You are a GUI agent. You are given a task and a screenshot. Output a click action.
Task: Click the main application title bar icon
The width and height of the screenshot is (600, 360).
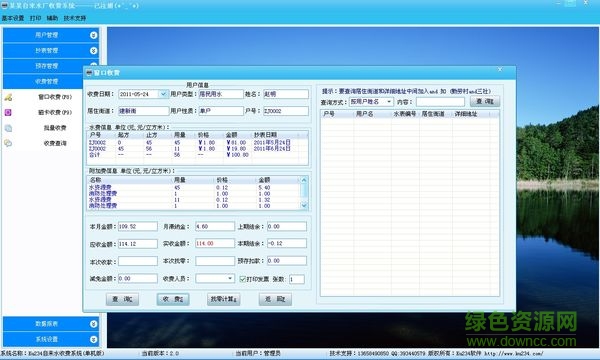pyautogui.click(x=5, y=5)
